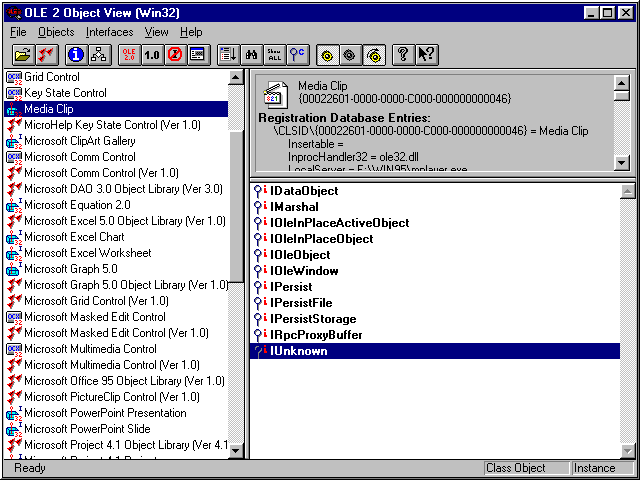The height and width of the screenshot is (480, 640).
Task: Click the question mark help icon
Action: pyautogui.click(x=403, y=54)
